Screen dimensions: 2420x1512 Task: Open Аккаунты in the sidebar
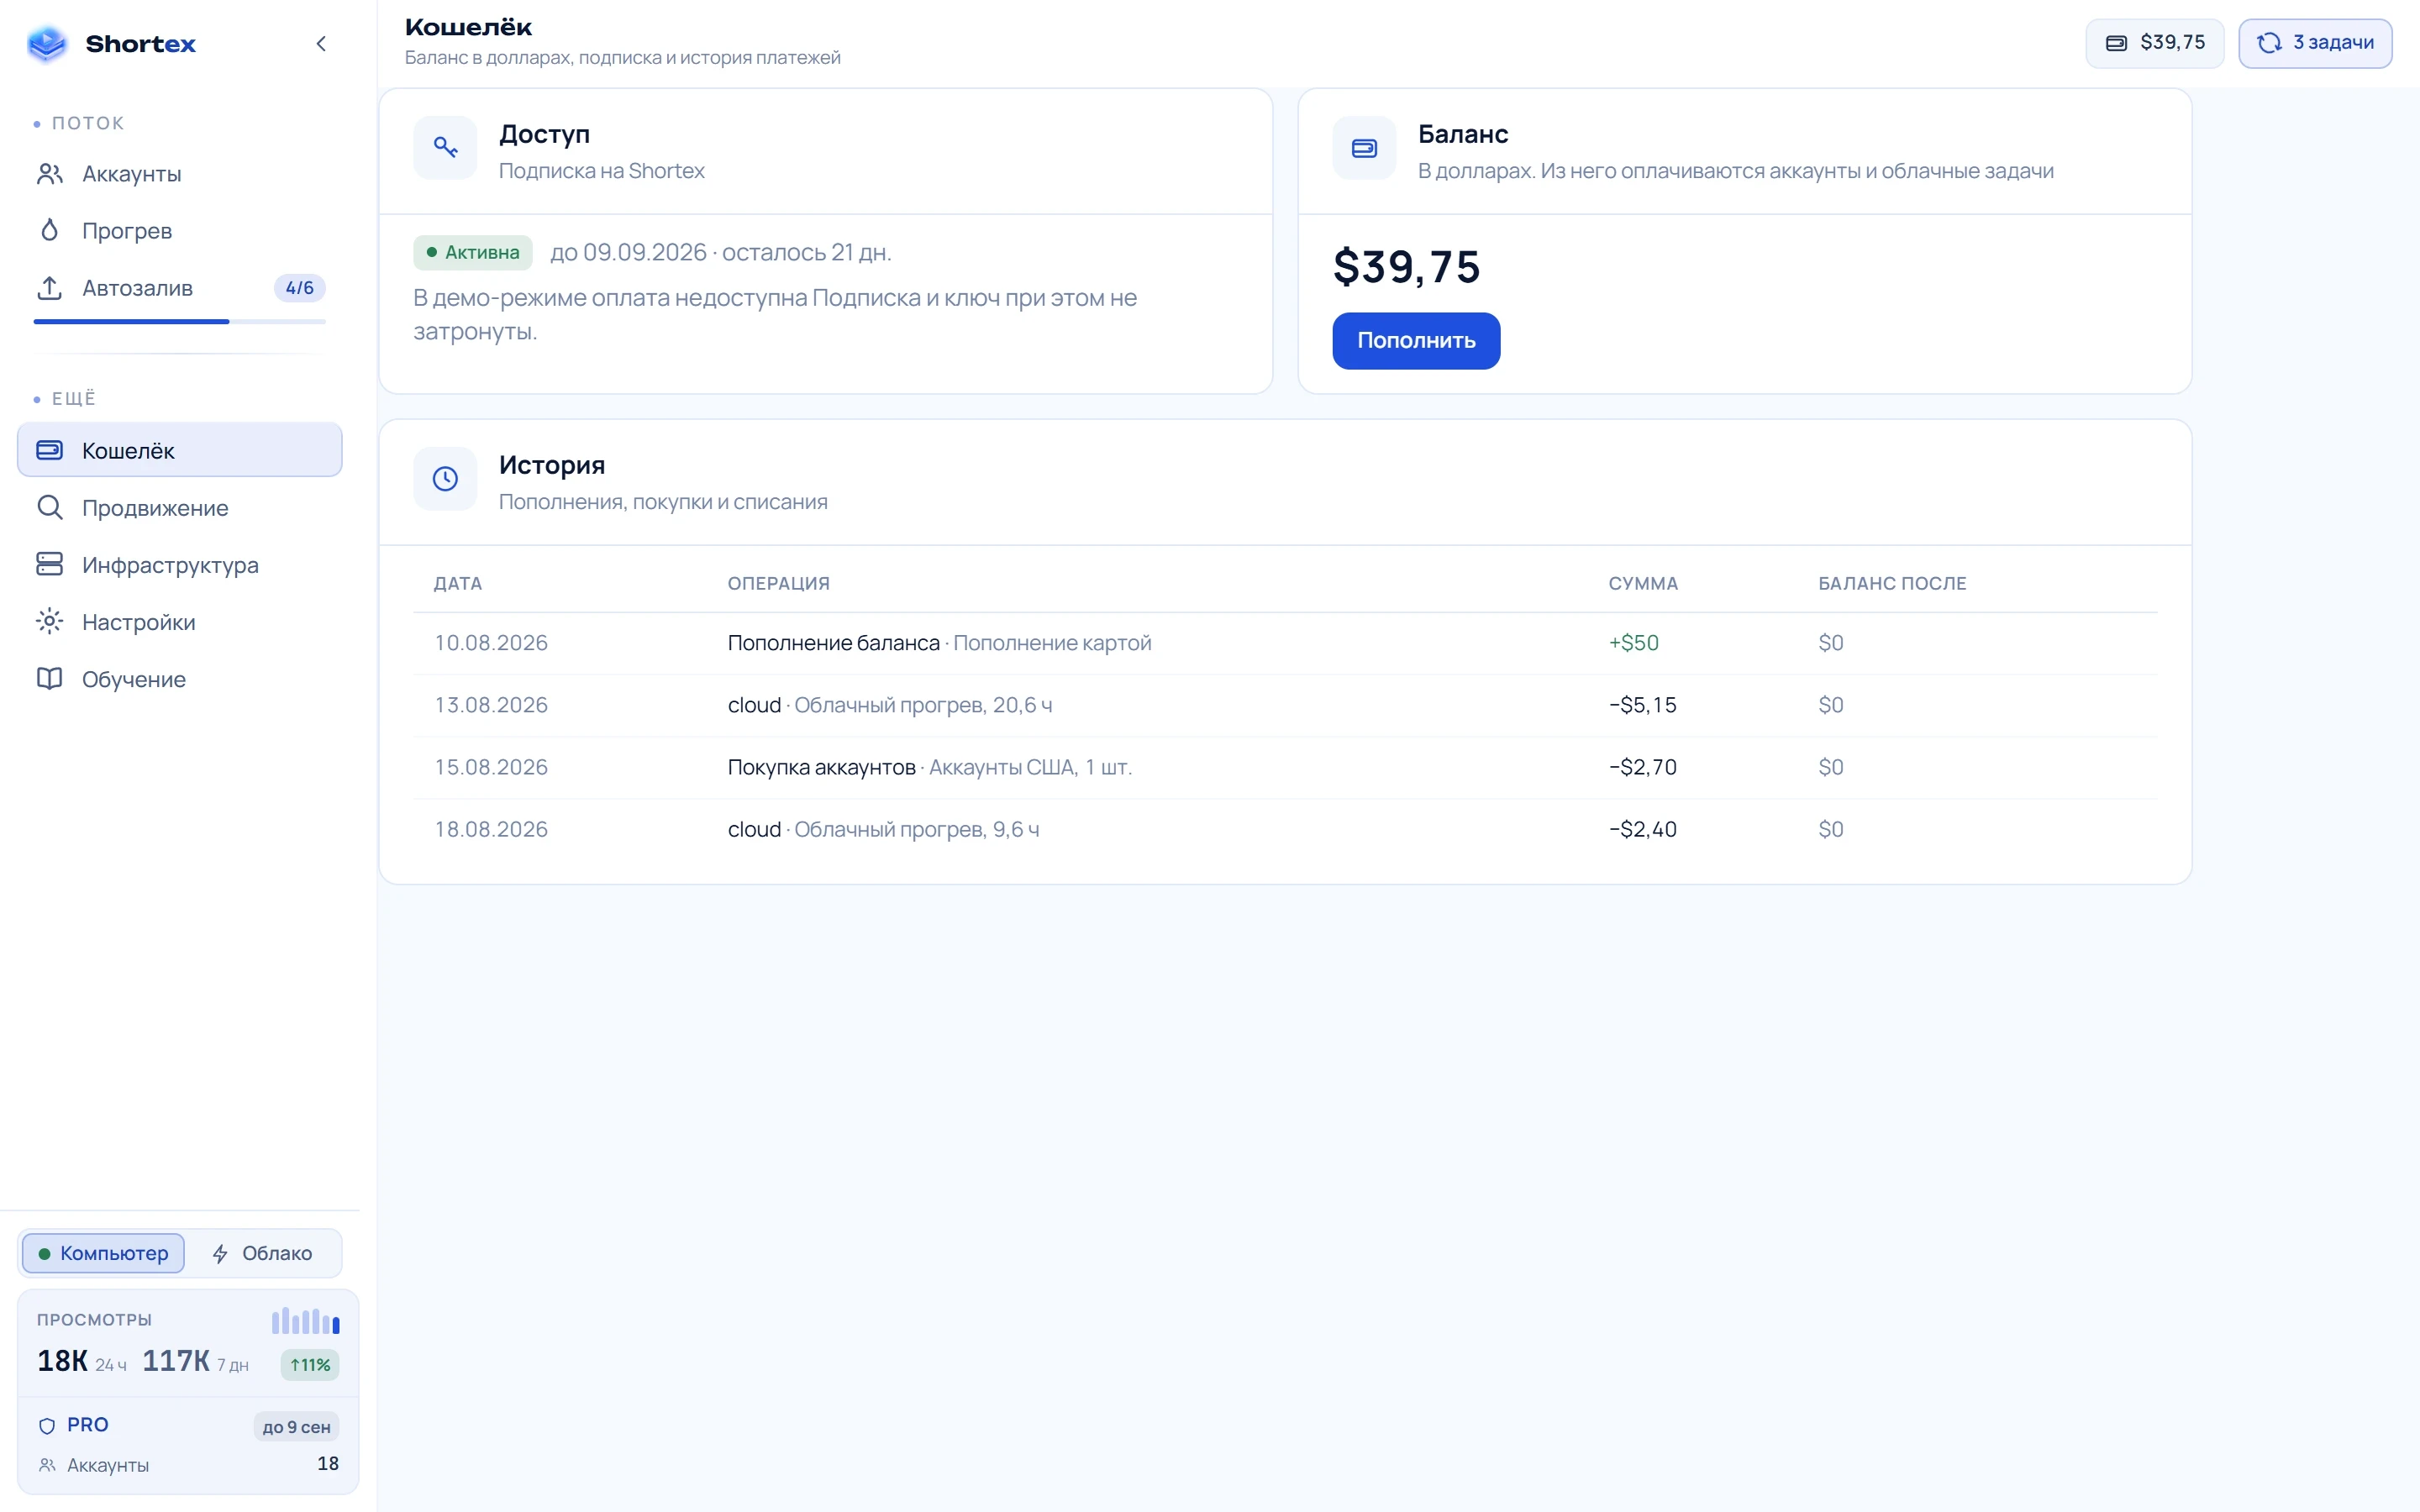(x=180, y=174)
